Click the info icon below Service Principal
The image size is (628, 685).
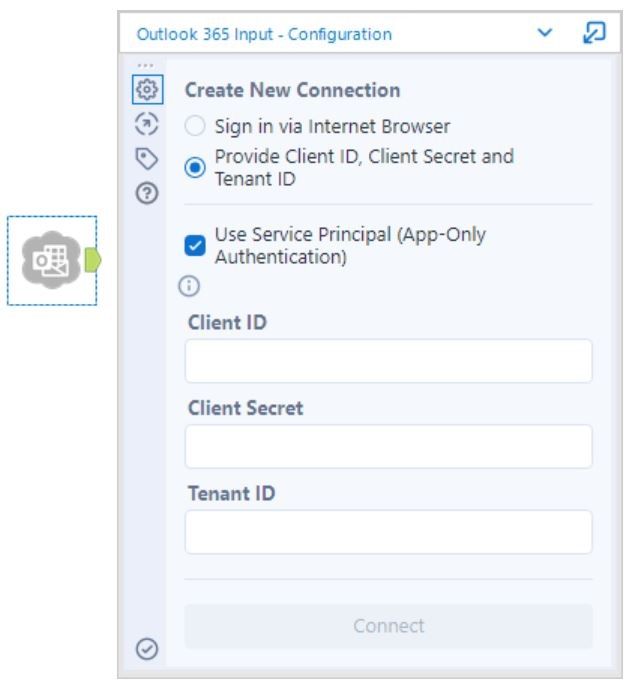pos(189,286)
